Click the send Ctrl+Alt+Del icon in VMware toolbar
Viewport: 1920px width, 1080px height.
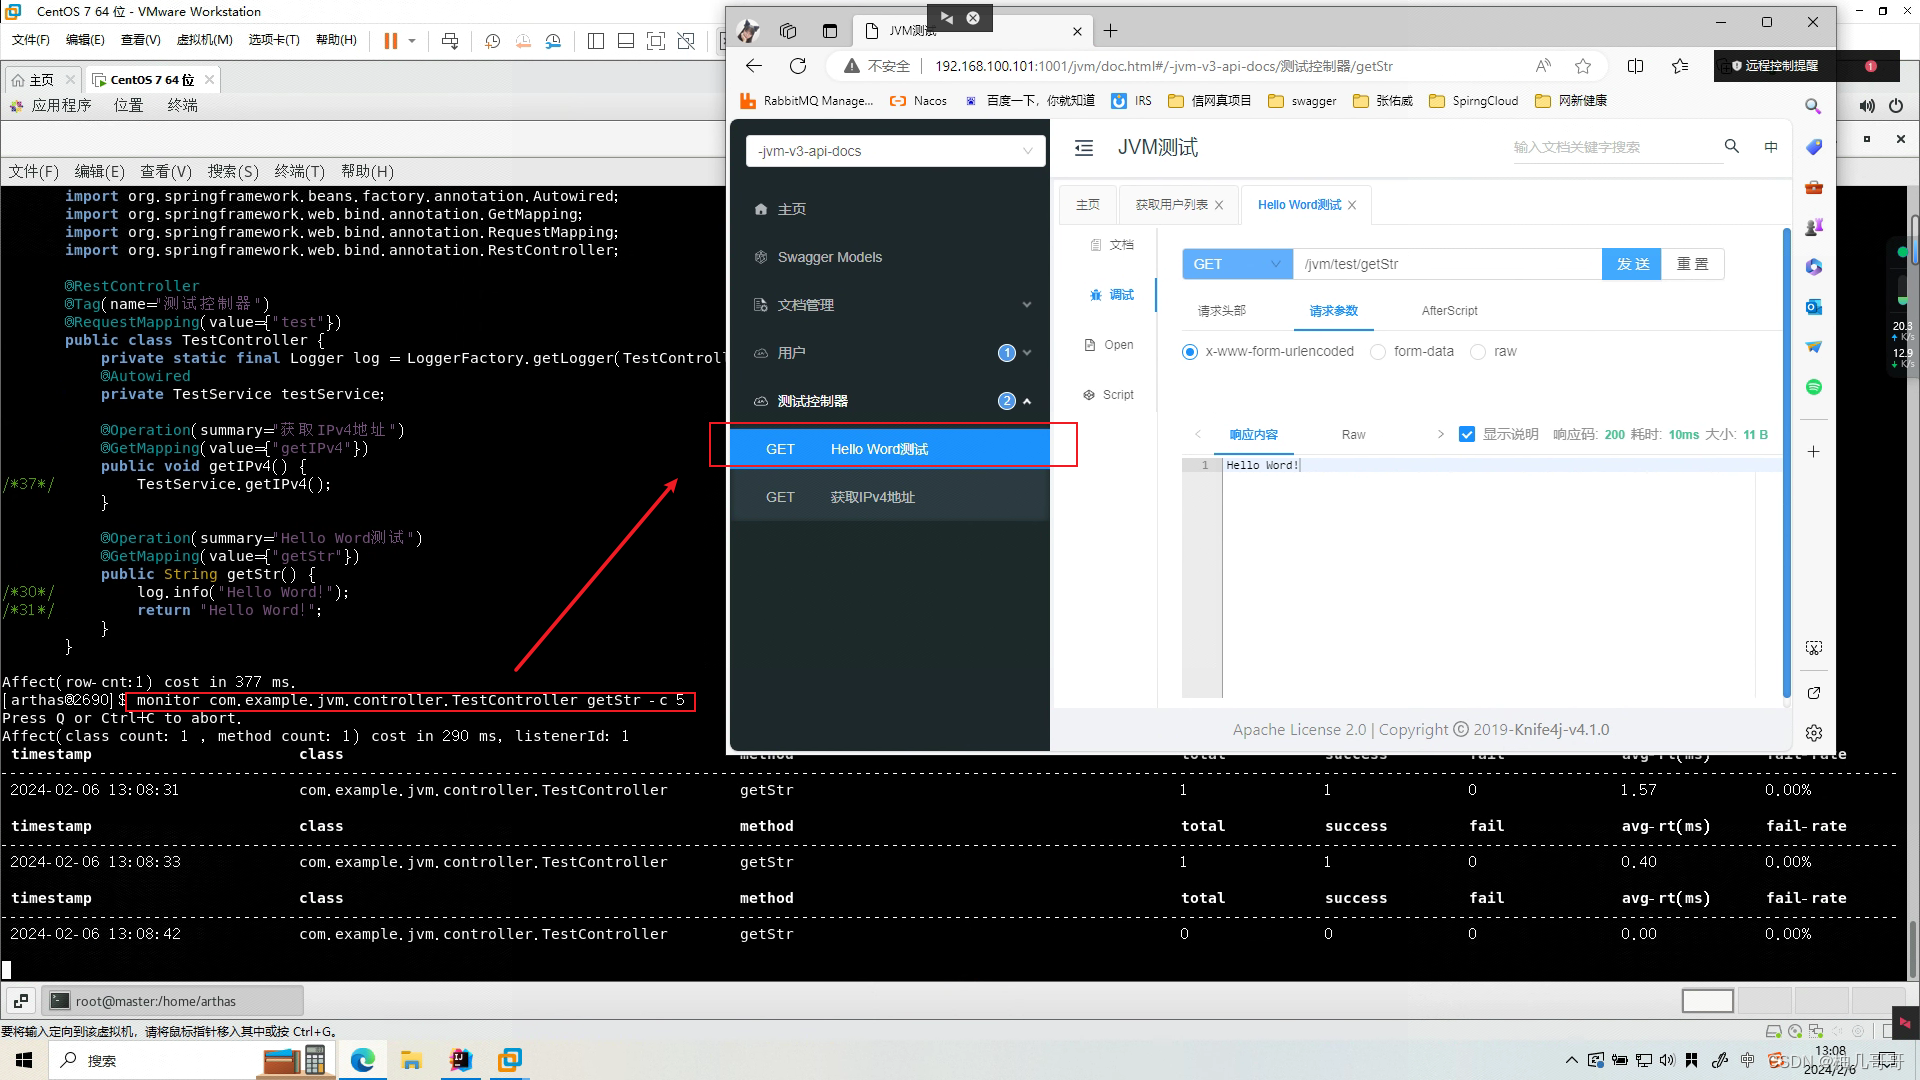point(450,40)
